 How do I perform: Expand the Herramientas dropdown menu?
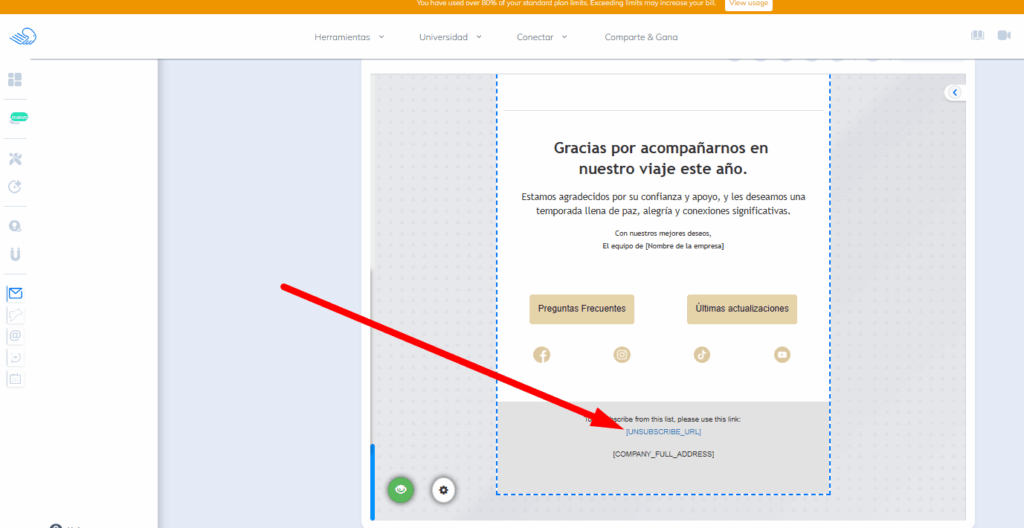pyautogui.click(x=349, y=37)
